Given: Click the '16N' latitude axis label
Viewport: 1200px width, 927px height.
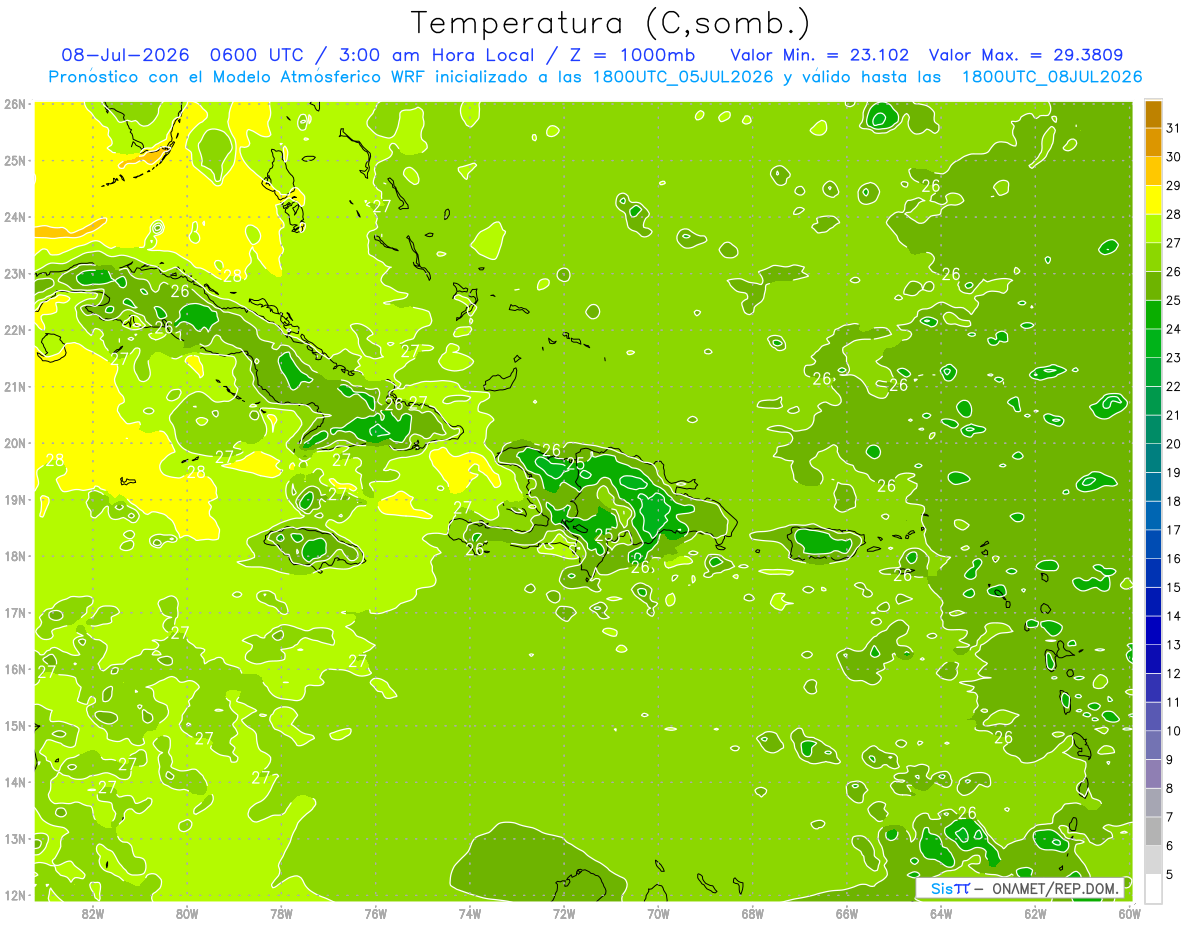Looking at the screenshot, I should [14, 669].
